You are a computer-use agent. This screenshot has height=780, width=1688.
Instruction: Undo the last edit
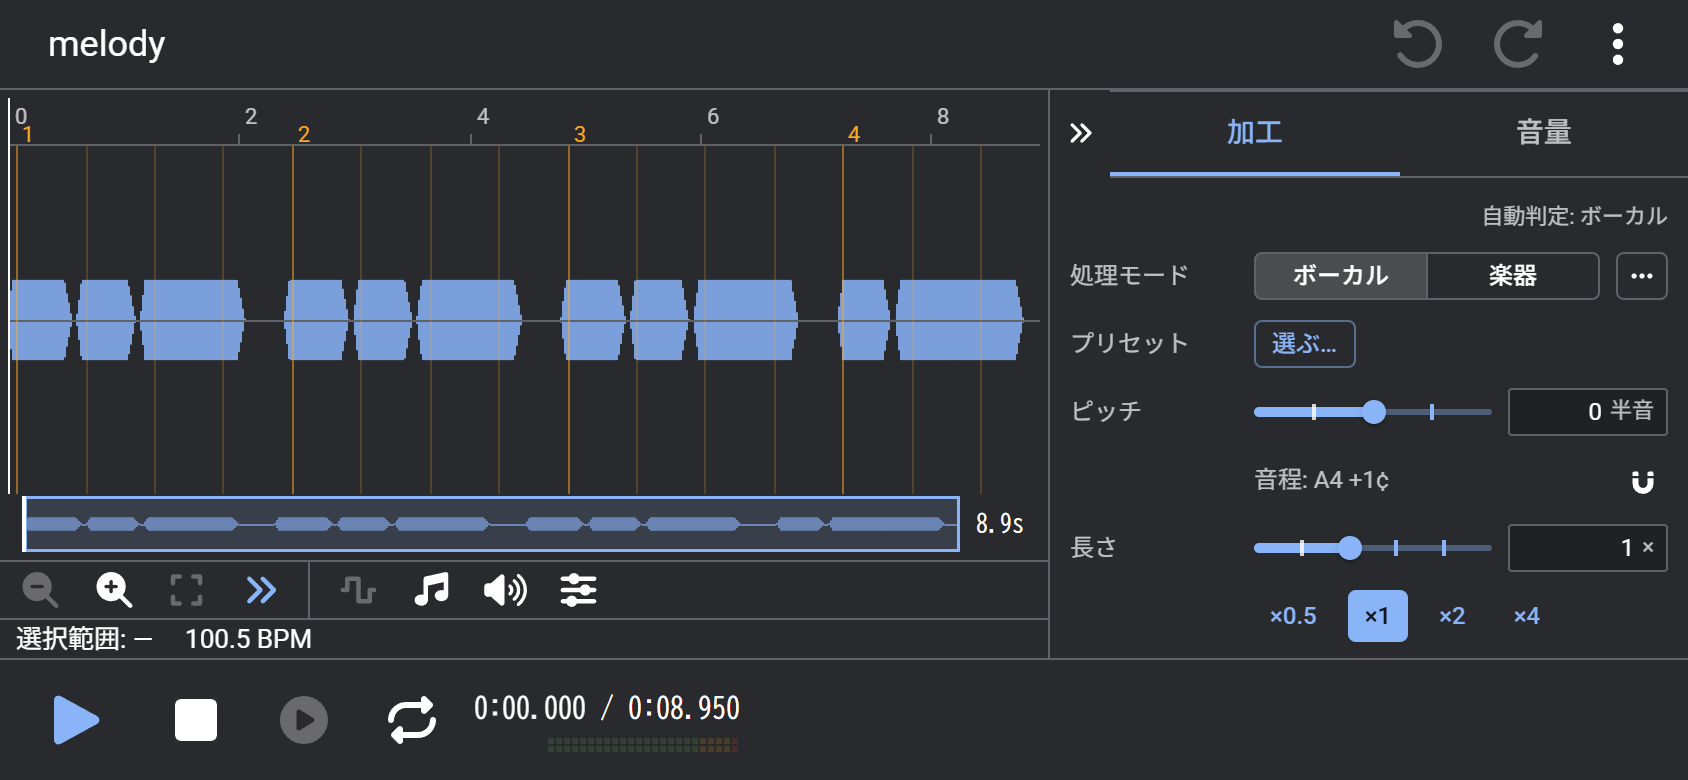tap(1418, 44)
